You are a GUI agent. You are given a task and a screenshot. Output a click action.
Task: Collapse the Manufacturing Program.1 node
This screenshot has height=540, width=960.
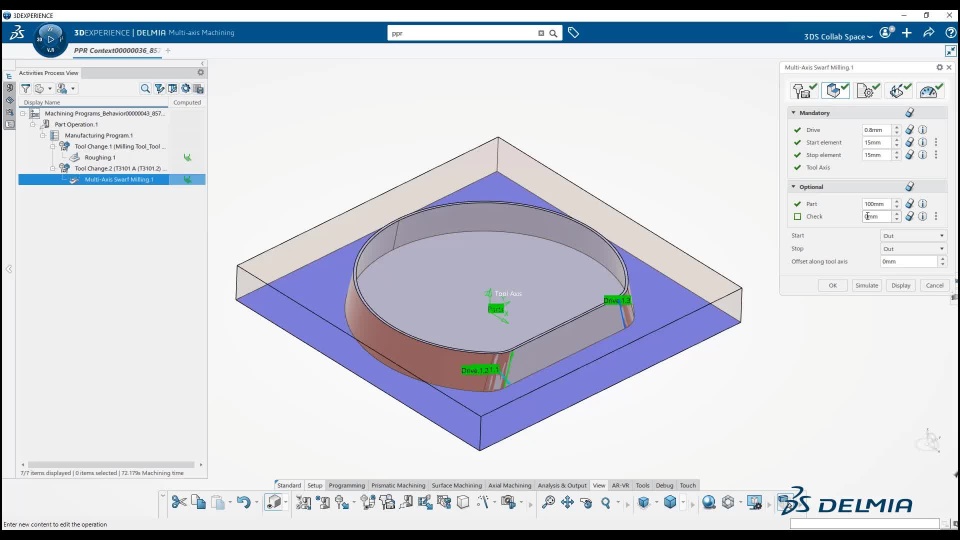pyautogui.click(x=43, y=135)
